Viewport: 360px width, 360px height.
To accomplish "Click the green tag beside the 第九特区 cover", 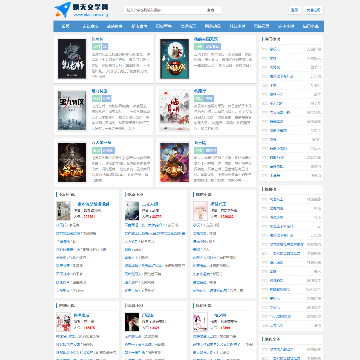I will point(96,99).
